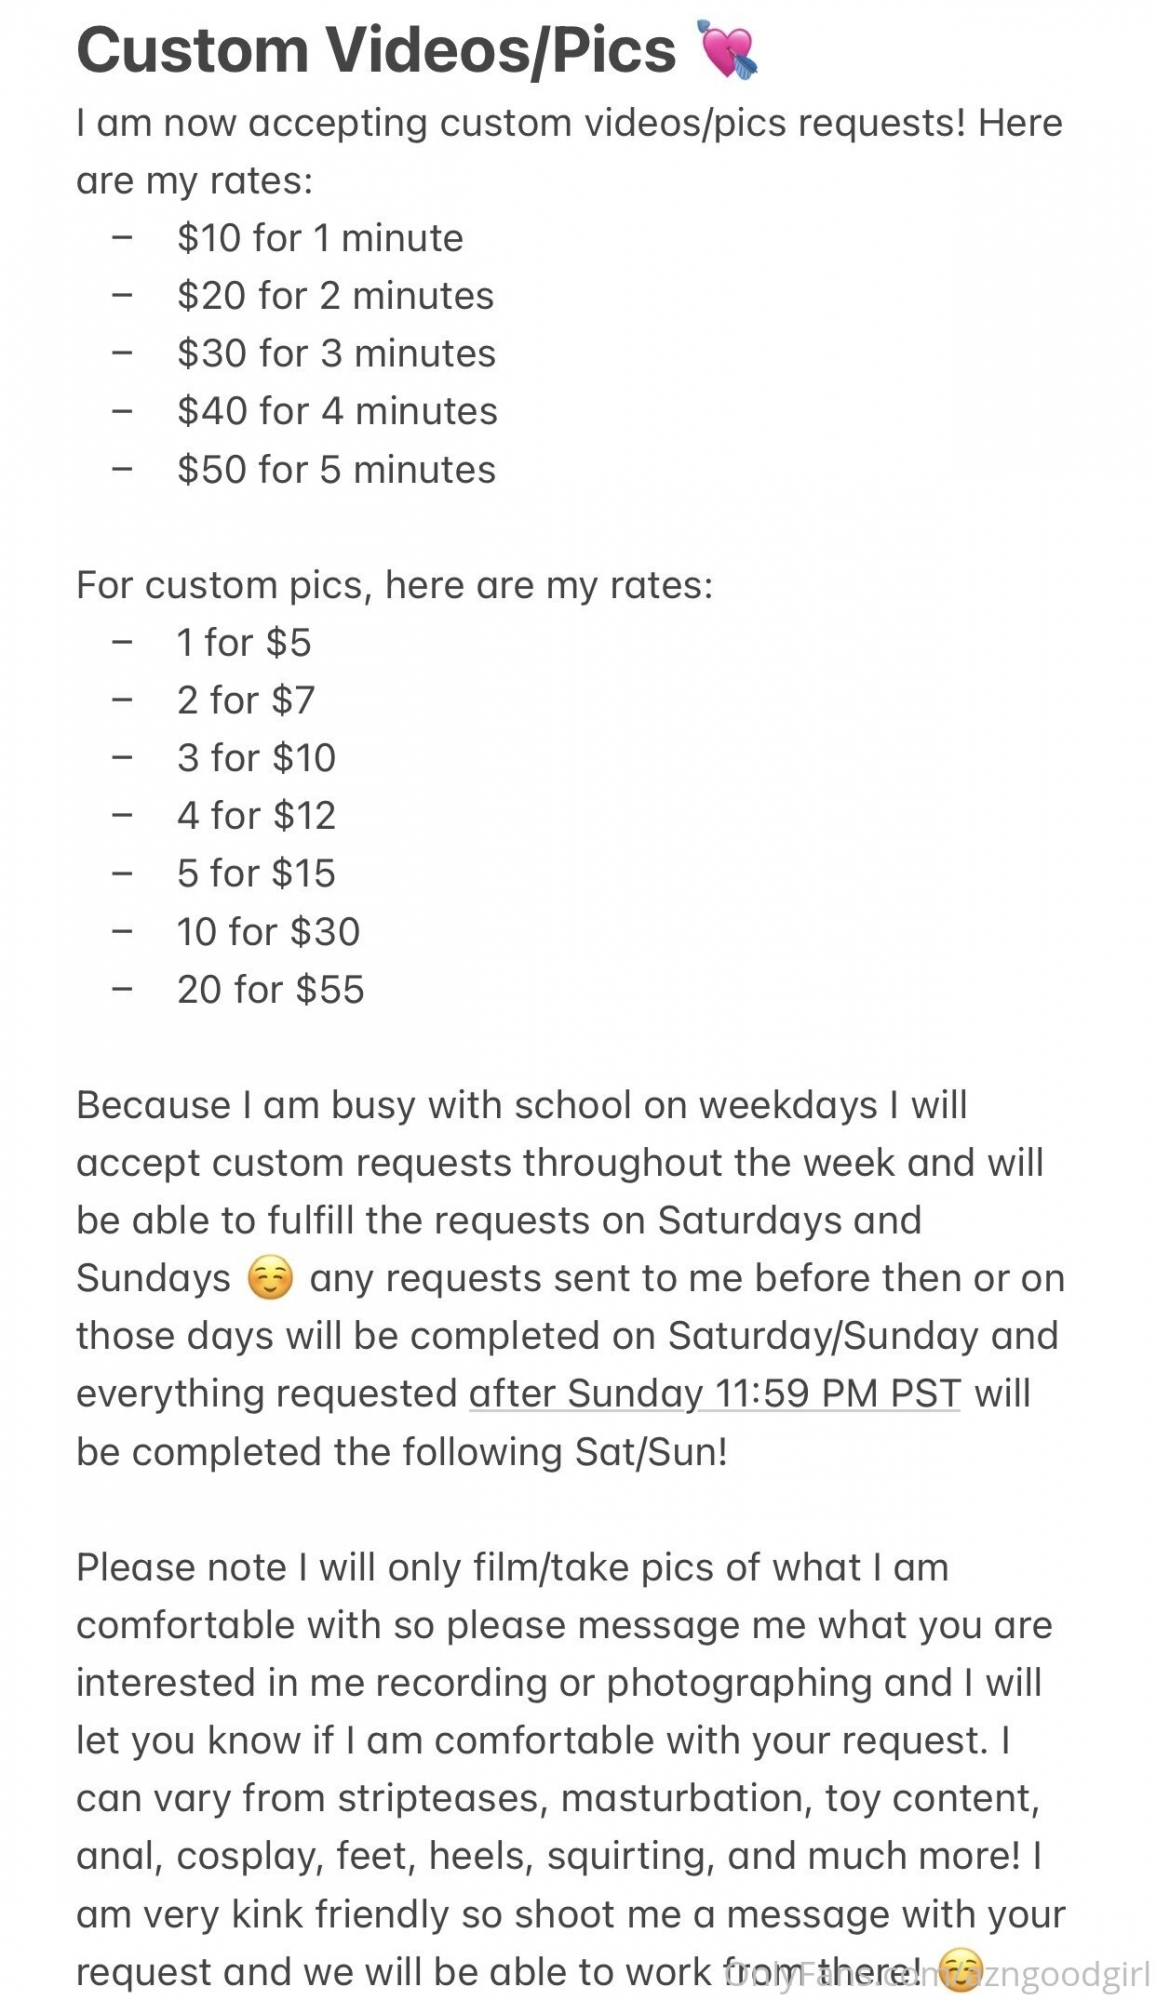Select the "1 for $5" list item
Viewport: 1156px width, 2000px height.
coord(244,643)
